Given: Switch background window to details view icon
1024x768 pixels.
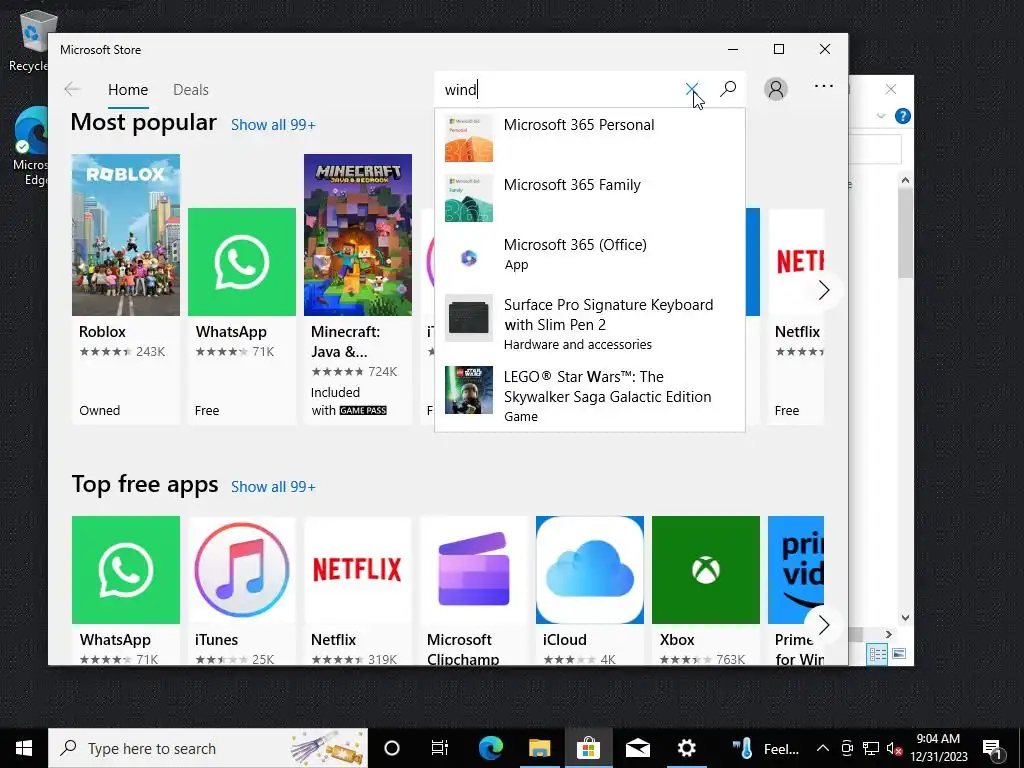Looking at the screenshot, I should 878,654.
